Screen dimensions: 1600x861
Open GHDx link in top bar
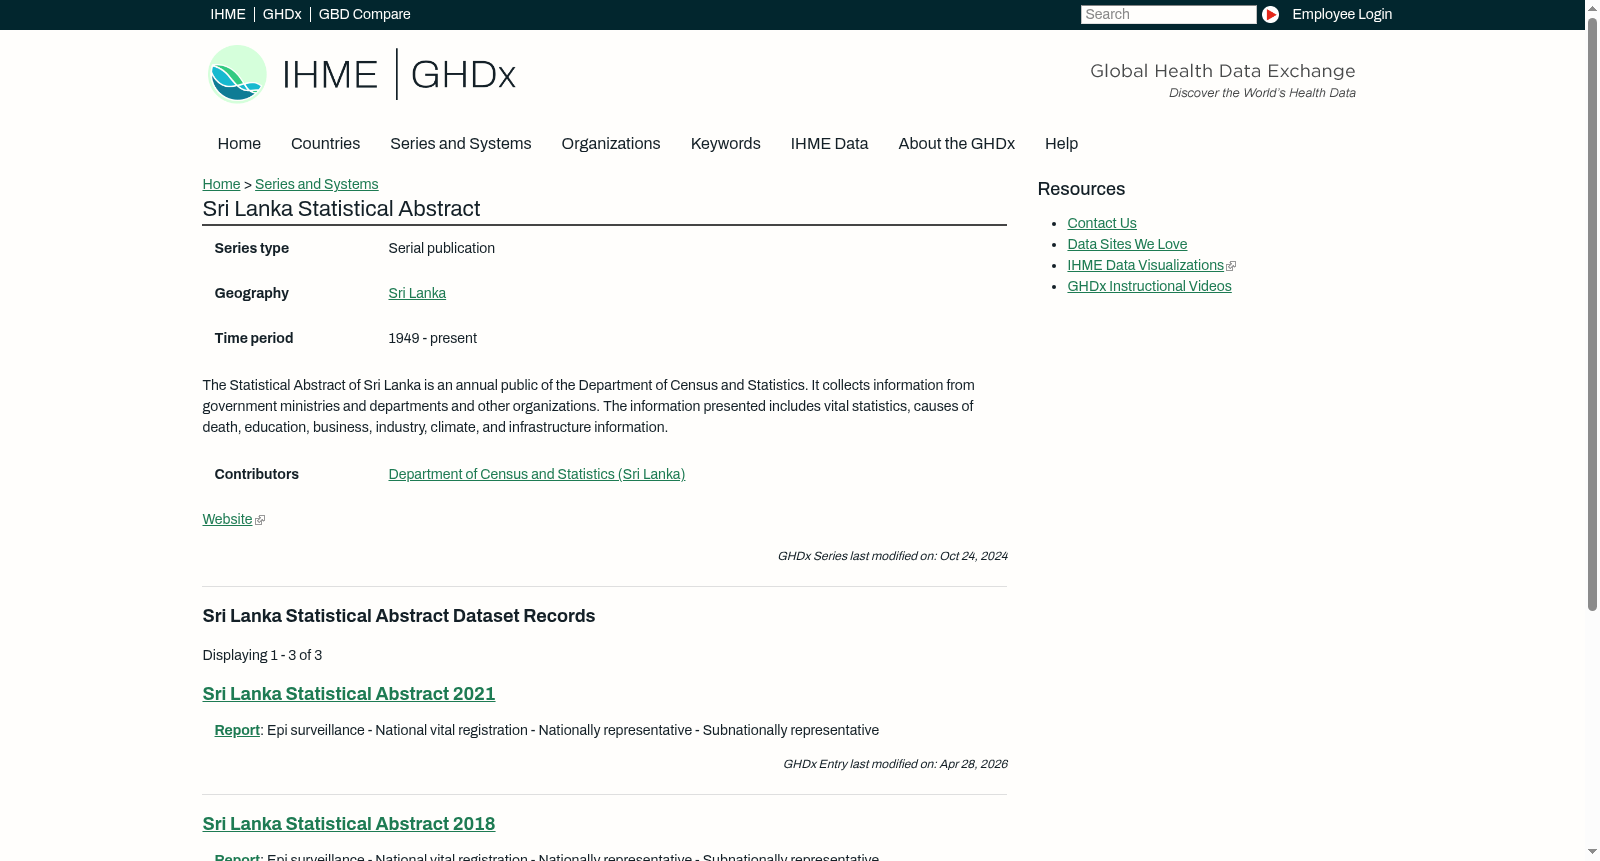tap(282, 14)
